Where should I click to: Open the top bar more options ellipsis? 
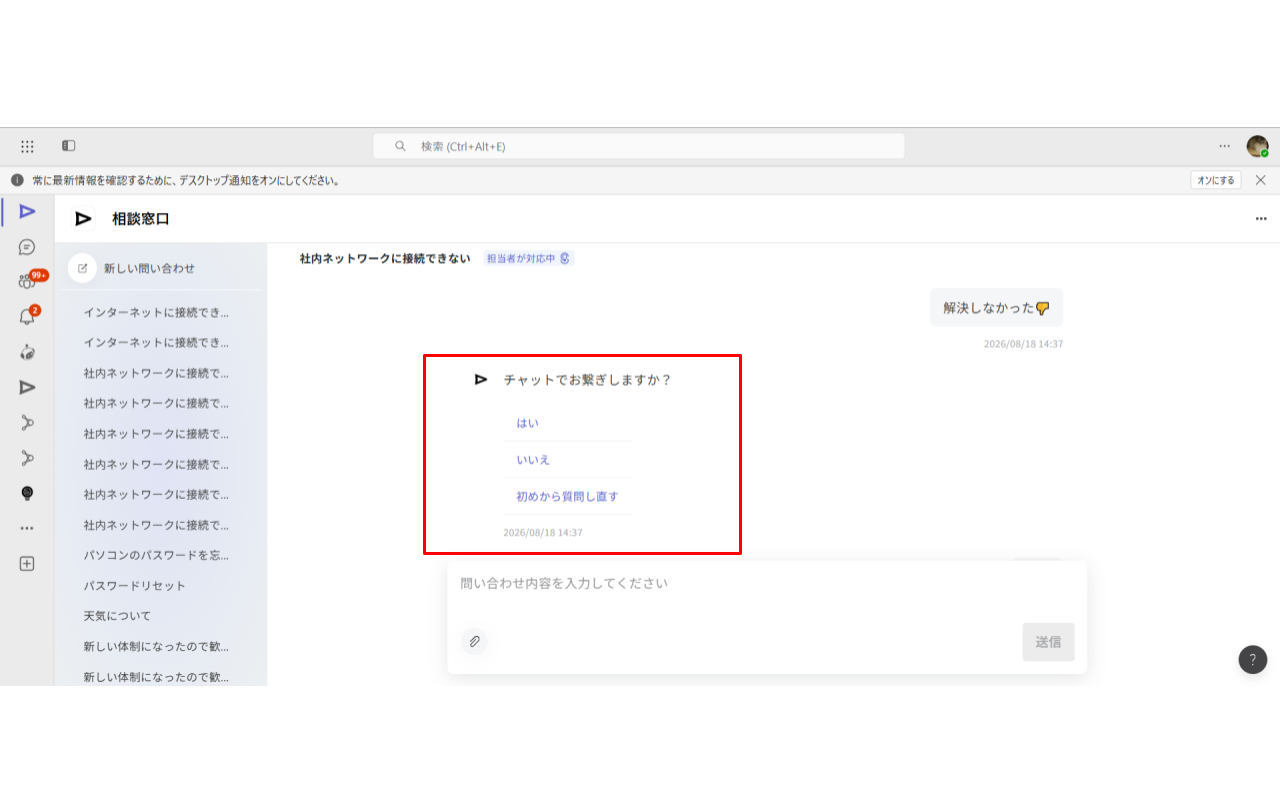1224,146
